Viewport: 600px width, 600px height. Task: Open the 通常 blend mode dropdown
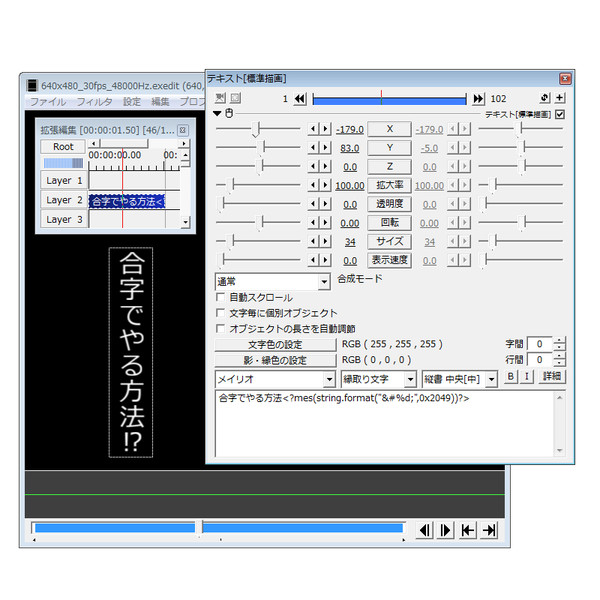pos(322,283)
